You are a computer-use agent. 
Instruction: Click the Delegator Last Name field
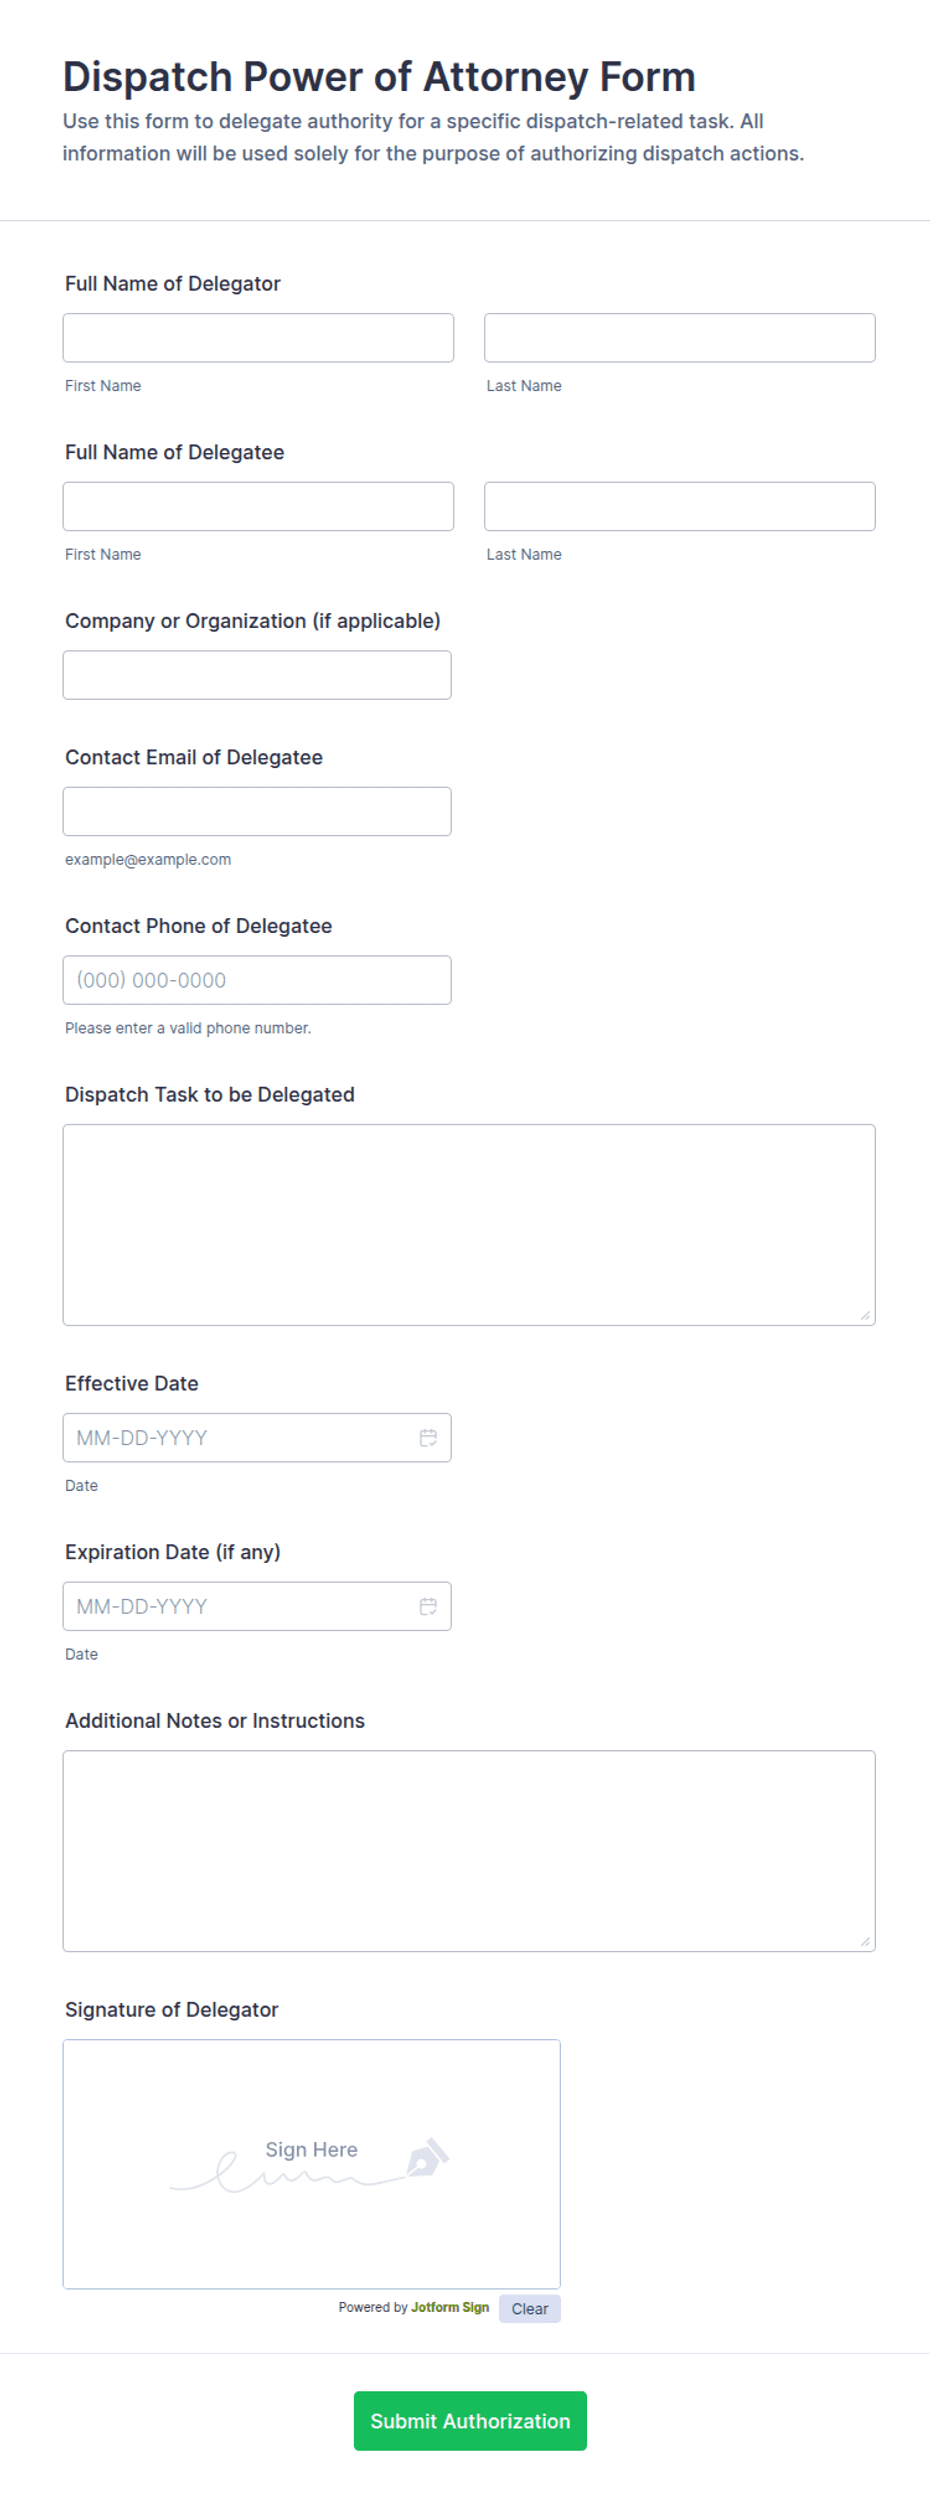[x=680, y=338]
